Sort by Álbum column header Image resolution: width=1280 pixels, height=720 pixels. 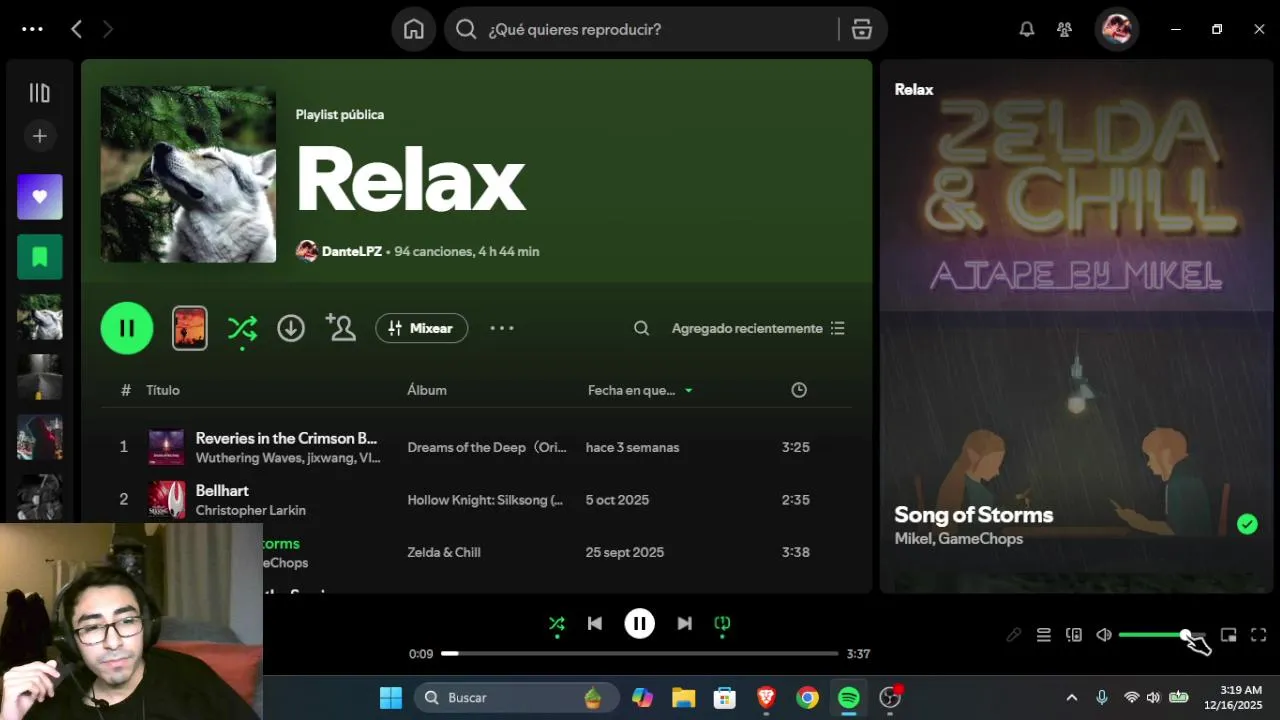point(427,390)
